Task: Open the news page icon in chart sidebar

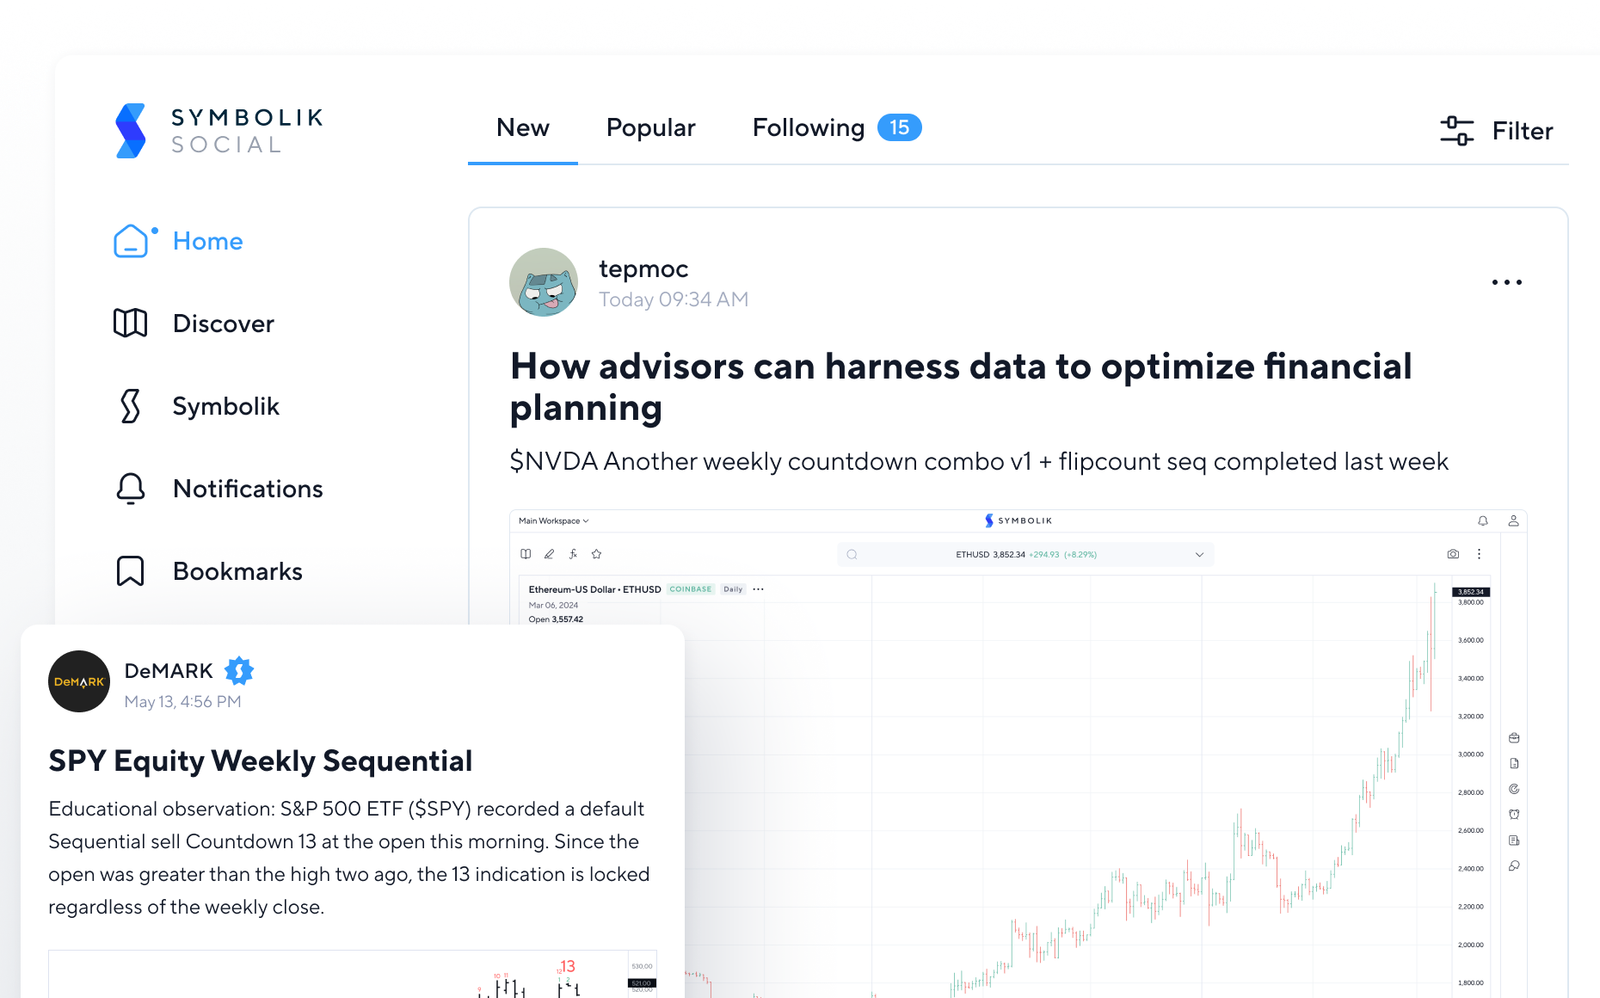Action: [x=1514, y=840]
